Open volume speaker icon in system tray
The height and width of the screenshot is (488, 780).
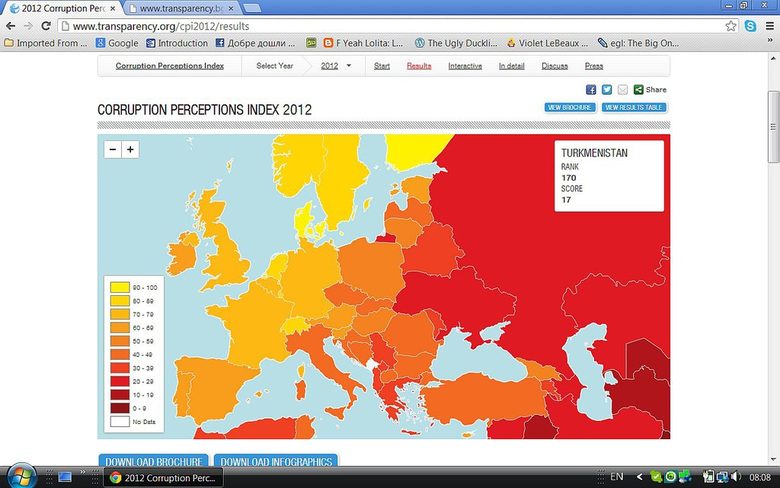(736, 477)
